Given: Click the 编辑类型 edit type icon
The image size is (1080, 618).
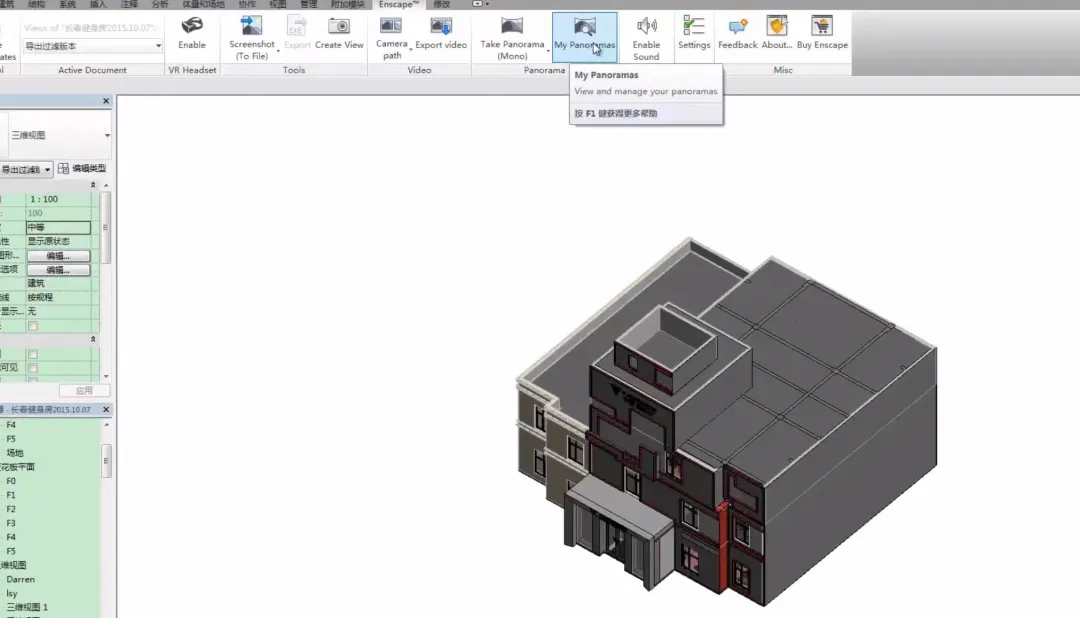Looking at the screenshot, I should click(63, 168).
